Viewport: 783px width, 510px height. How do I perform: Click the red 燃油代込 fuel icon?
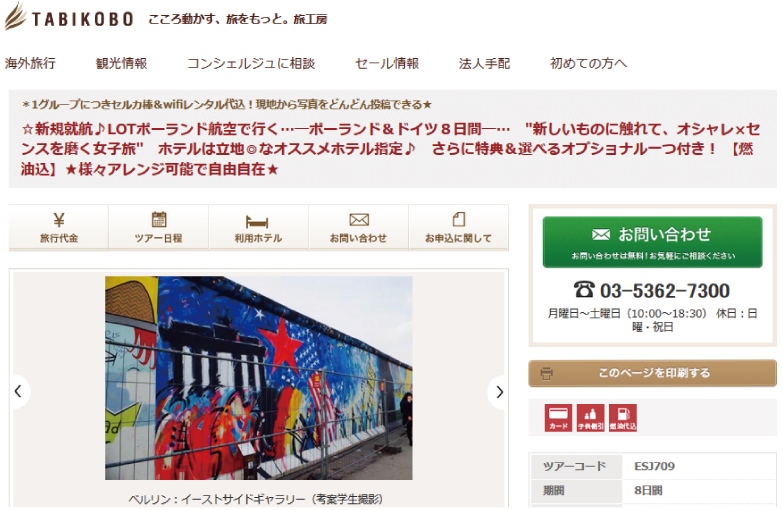coord(623,418)
